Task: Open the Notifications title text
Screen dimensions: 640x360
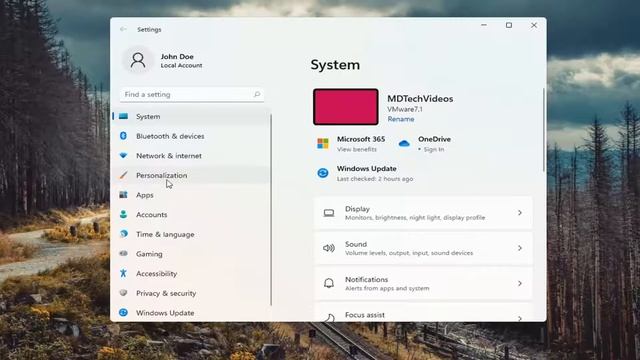Action: click(x=367, y=279)
